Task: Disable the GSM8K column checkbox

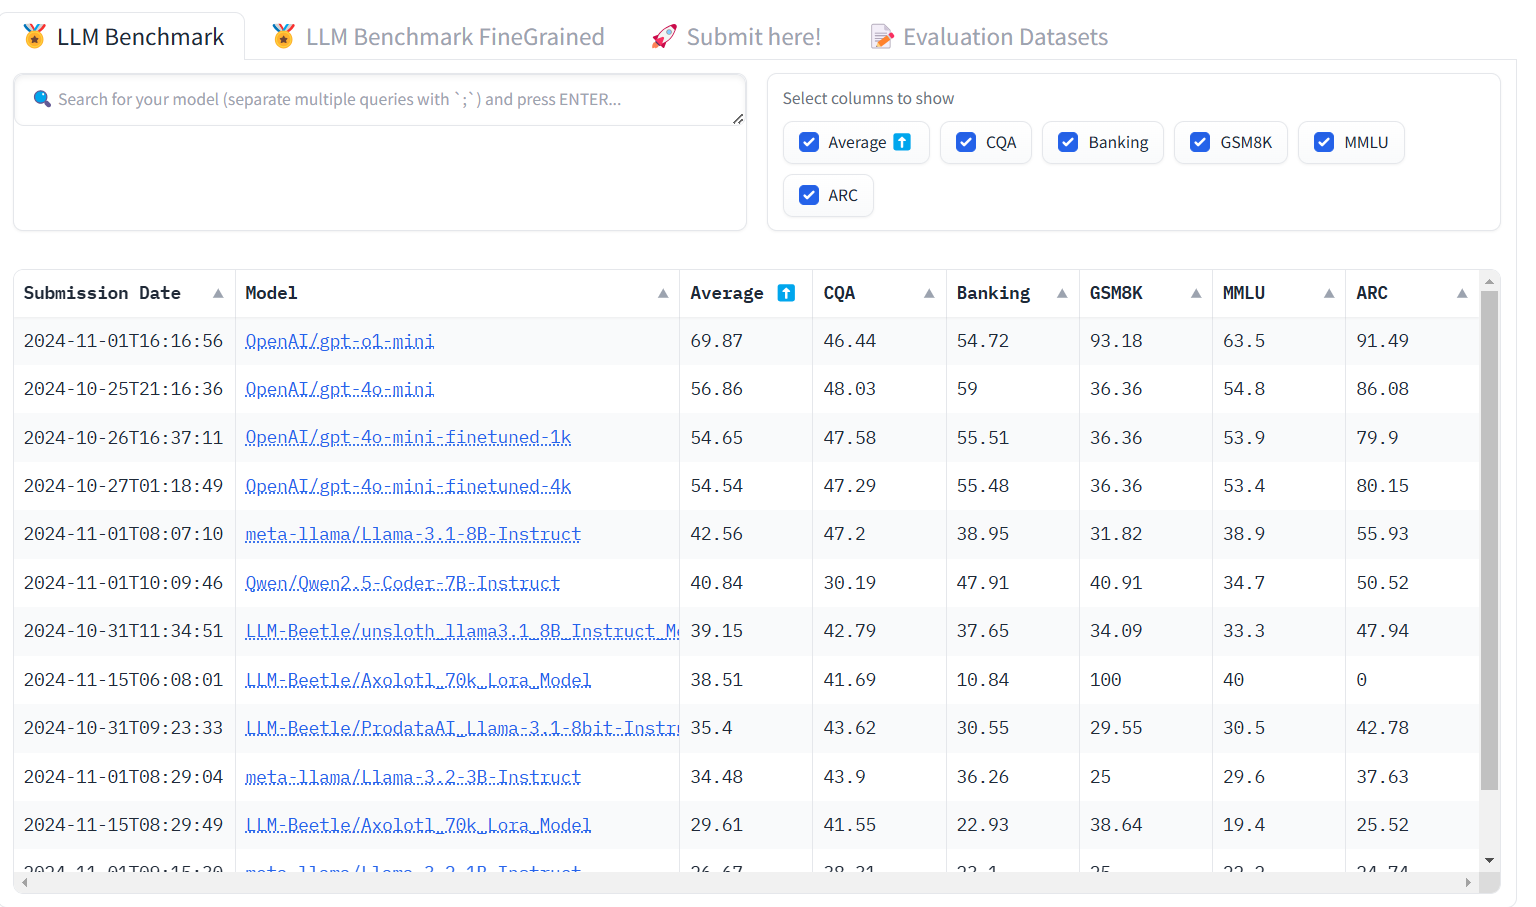Action: tap(1200, 142)
